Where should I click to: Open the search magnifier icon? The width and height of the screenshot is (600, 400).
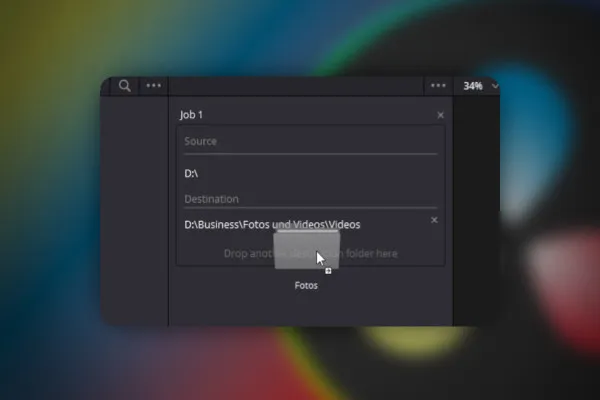124,86
